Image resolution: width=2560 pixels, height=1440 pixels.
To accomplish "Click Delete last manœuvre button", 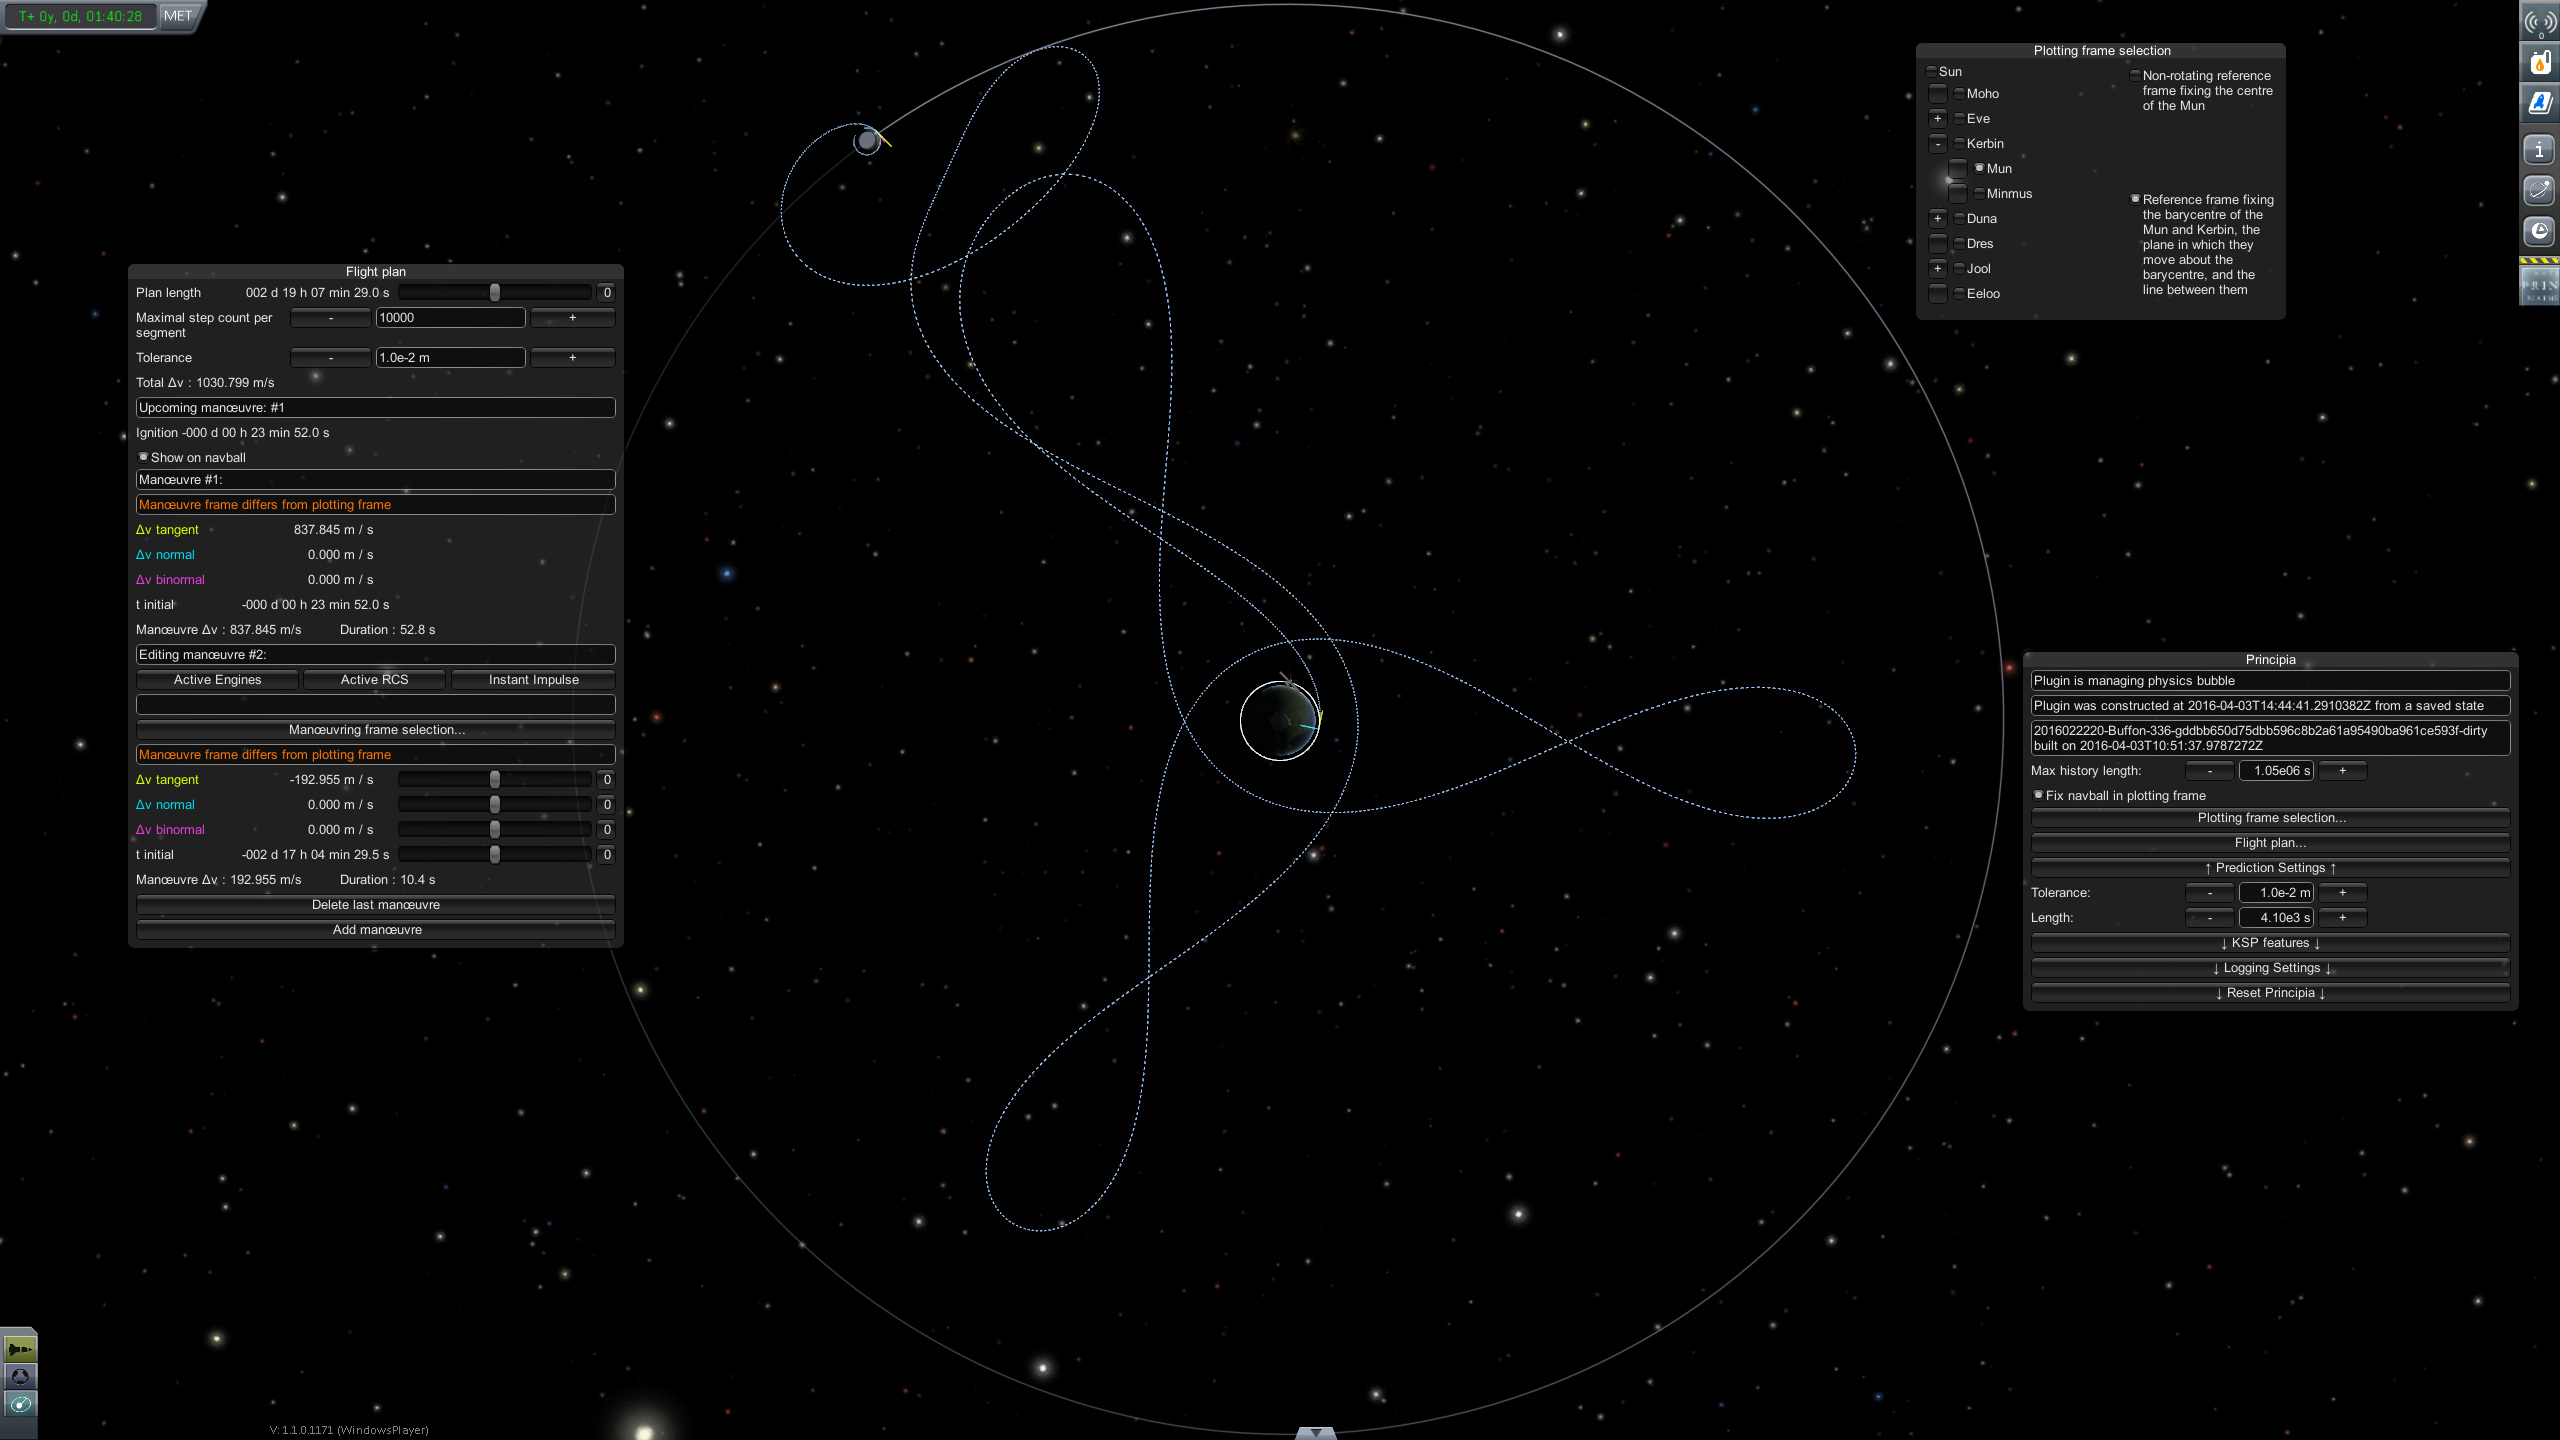I will pos(375,905).
